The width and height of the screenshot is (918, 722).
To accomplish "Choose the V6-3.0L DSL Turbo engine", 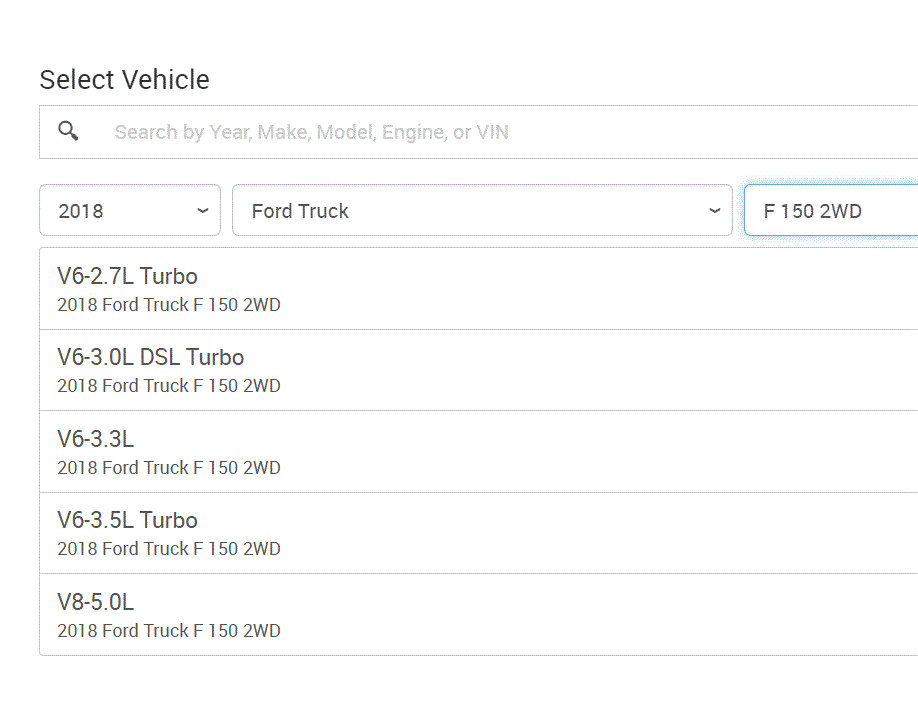I will (x=150, y=358).
